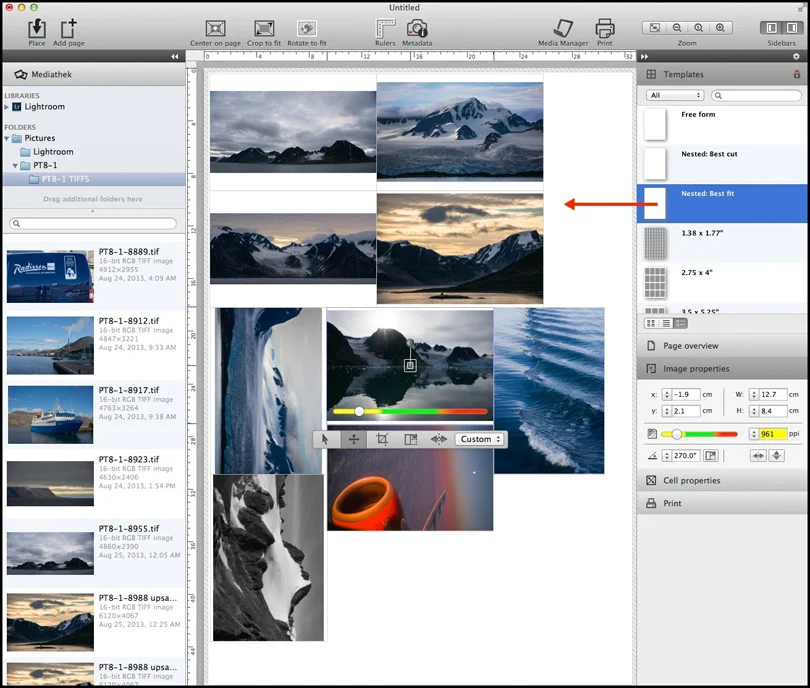The width and height of the screenshot is (810, 688).
Task: Open the template filter All dropdown
Action: coord(675,95)
